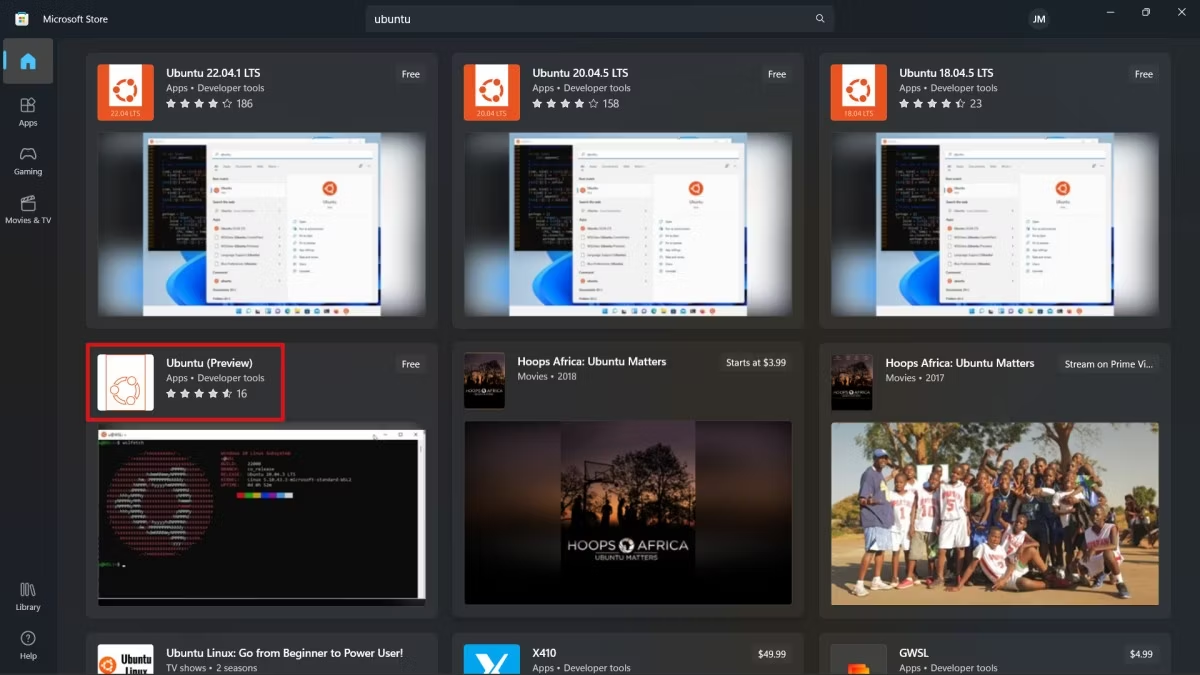Open the JM account profile menu
Screen dimensions: 1200x675
(1039, 19)
